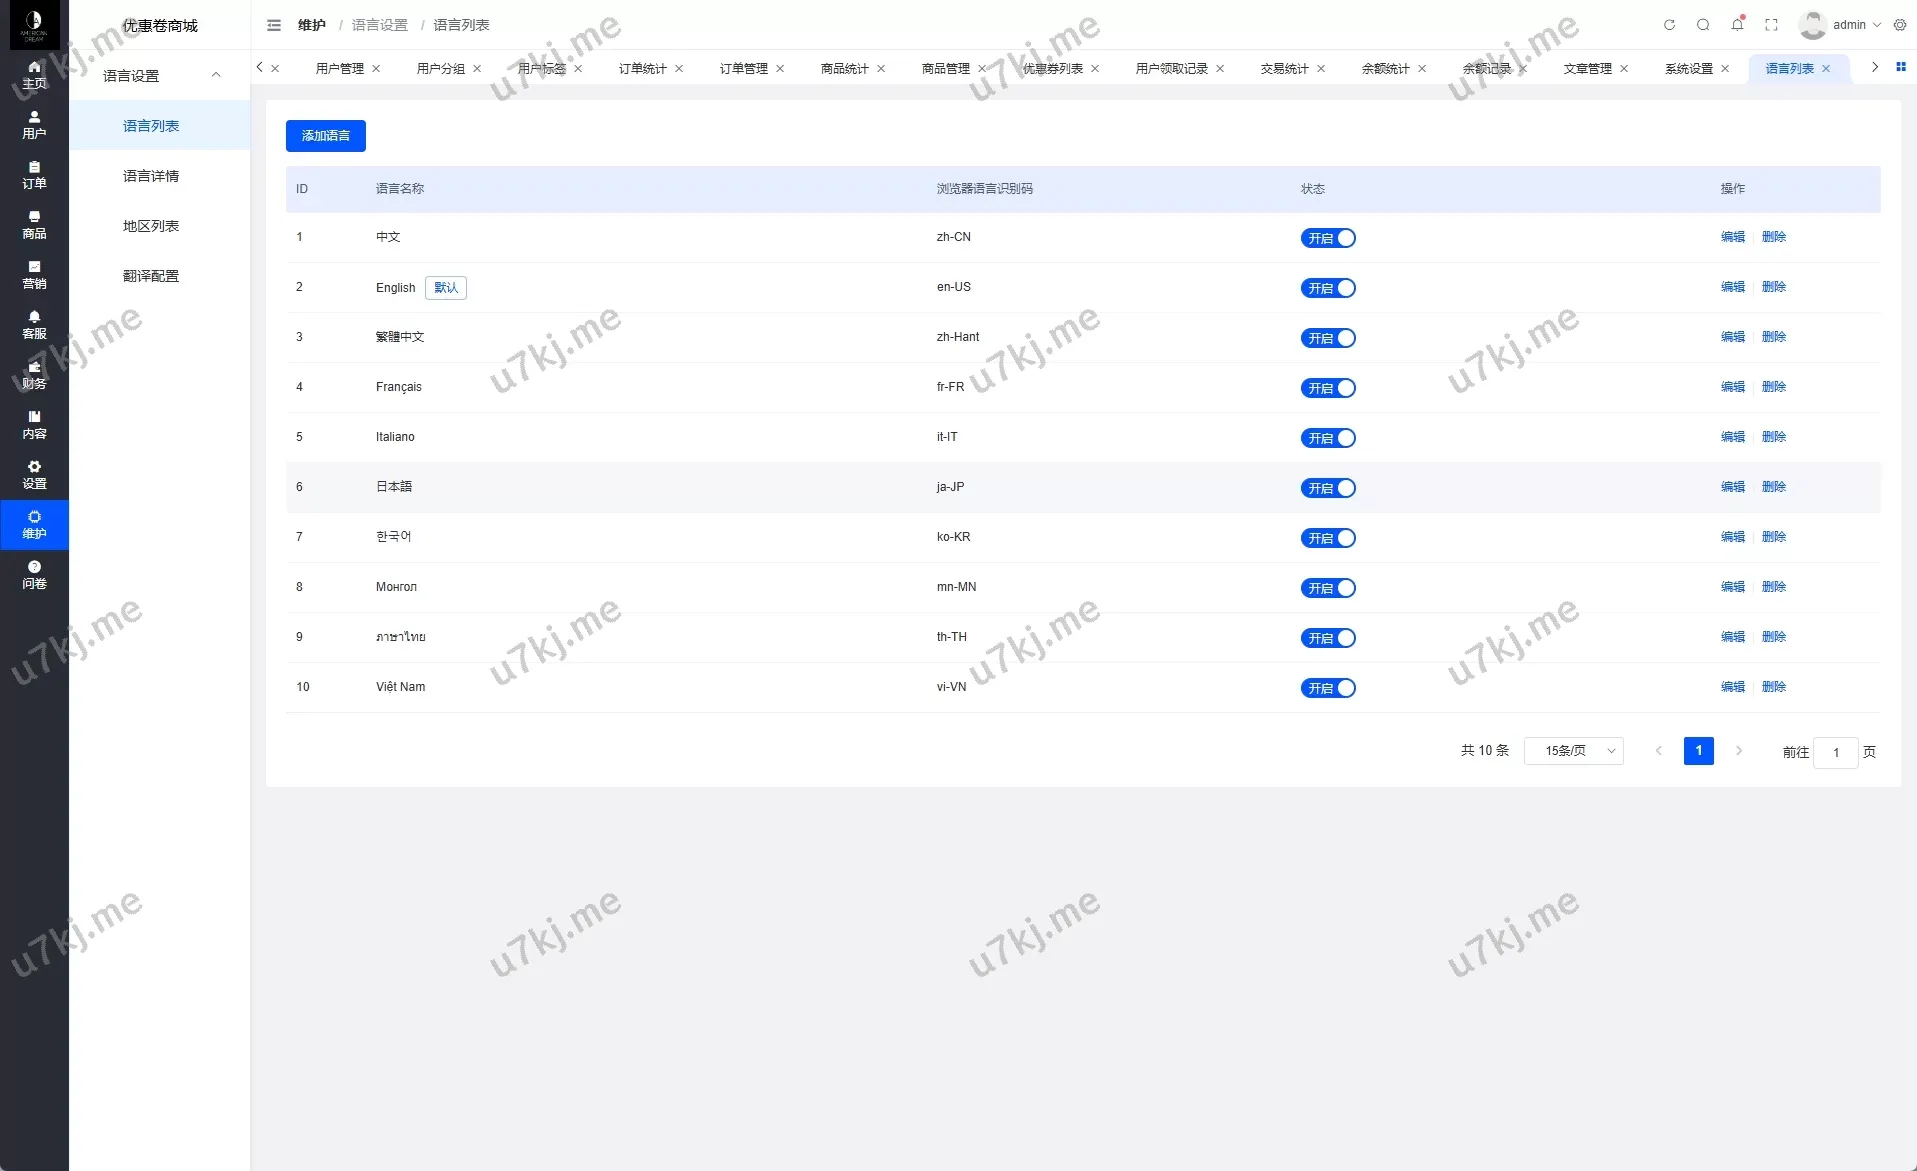1917x1171 pixels.
Task: Open the admin account dropdown
Action: 1851,25
